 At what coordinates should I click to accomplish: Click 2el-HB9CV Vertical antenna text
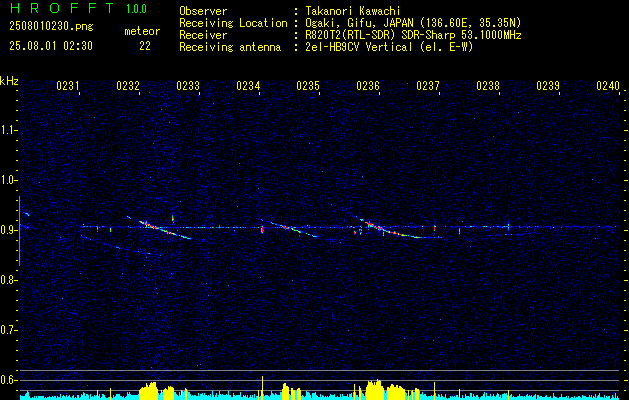[x=389, y=47]
